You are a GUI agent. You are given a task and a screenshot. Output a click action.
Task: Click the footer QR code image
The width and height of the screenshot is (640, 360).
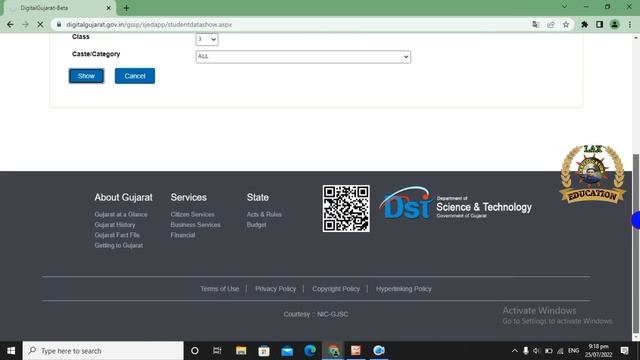click(x=346, y=209)
